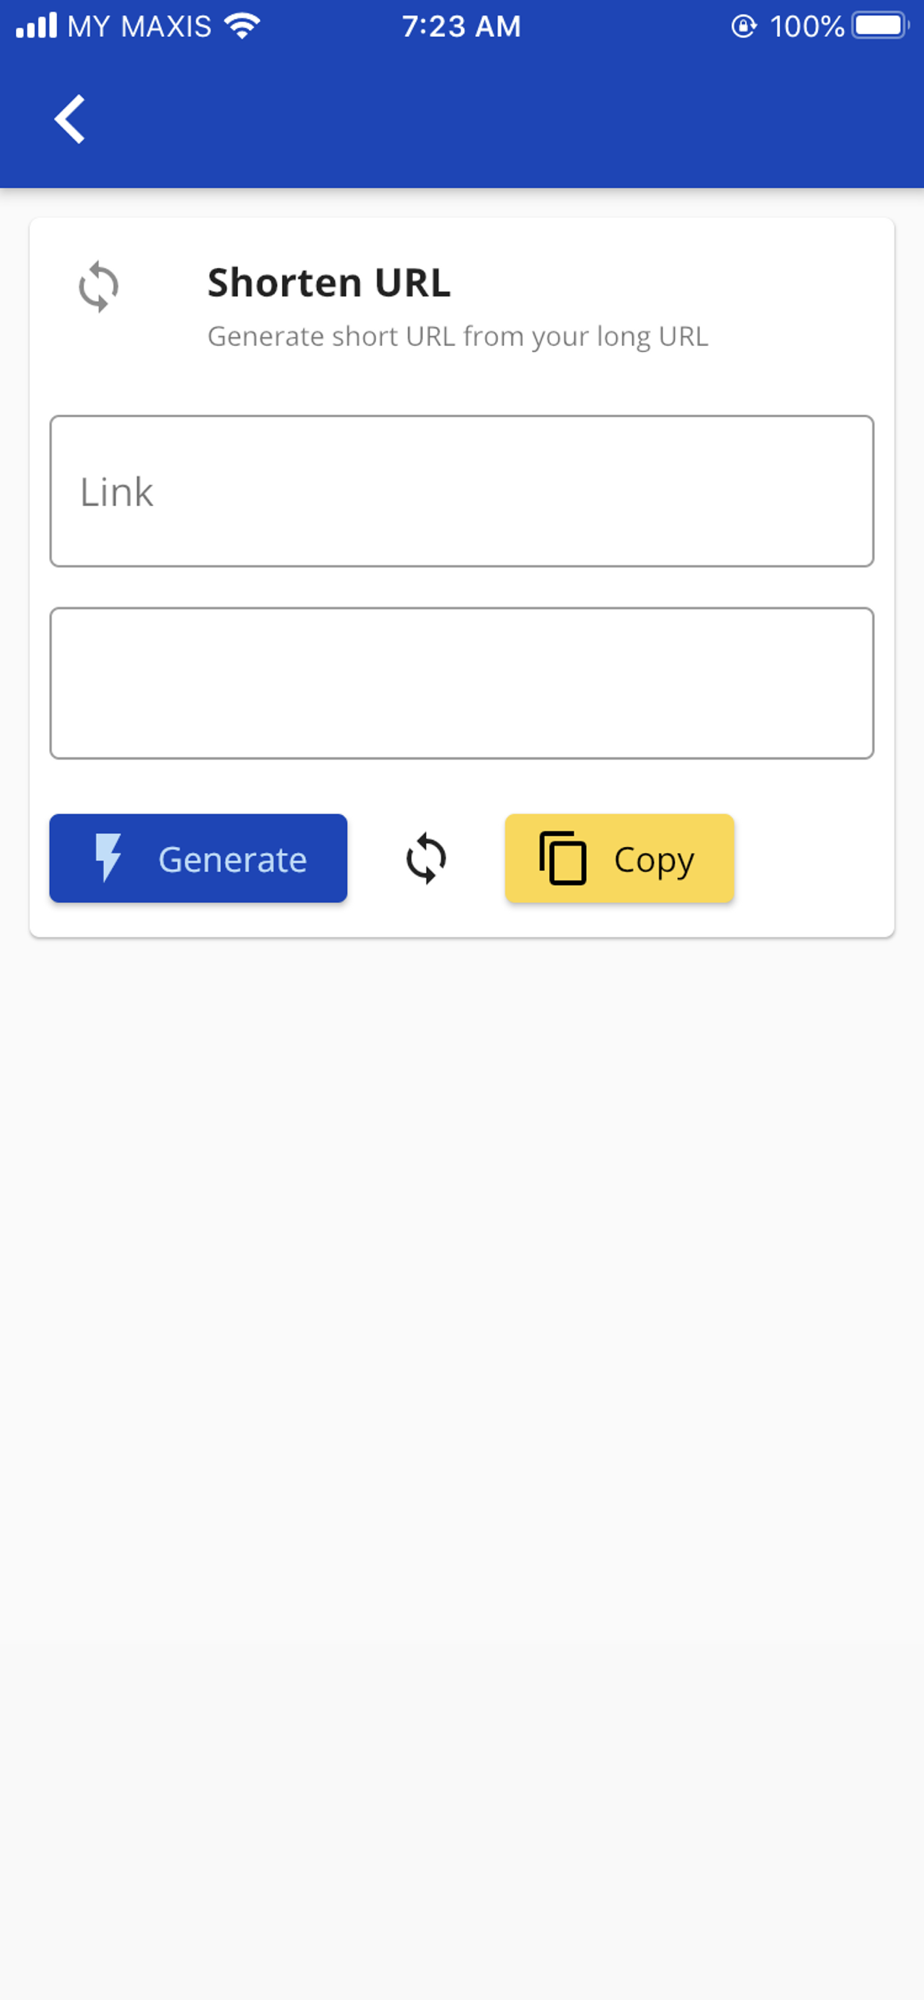Tap the rotation lock icon in status bar

coord(744,26)
